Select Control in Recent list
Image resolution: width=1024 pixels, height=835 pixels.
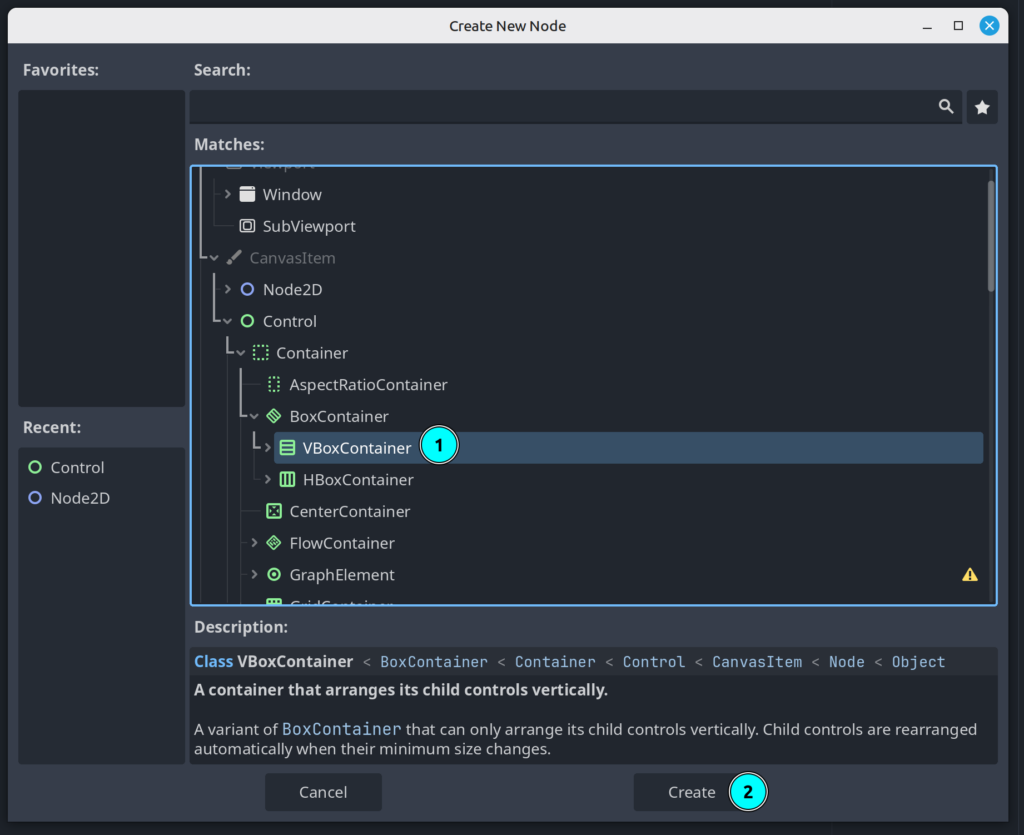(x=77, y=467)
